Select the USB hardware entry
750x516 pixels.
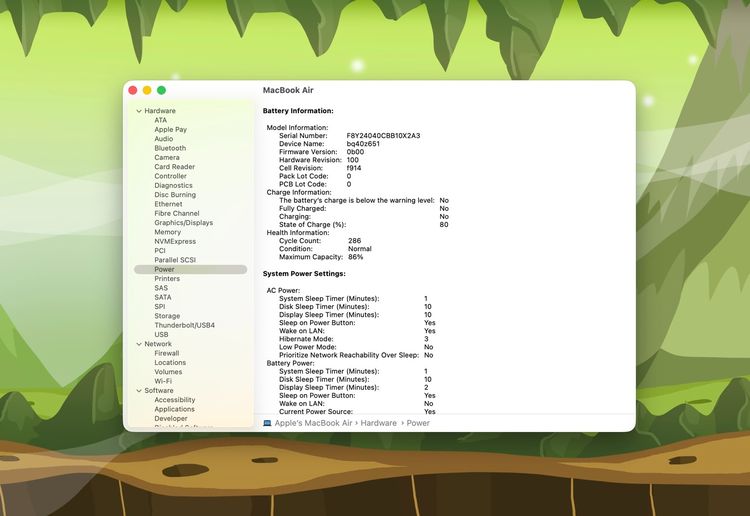[x=161, y=334]
